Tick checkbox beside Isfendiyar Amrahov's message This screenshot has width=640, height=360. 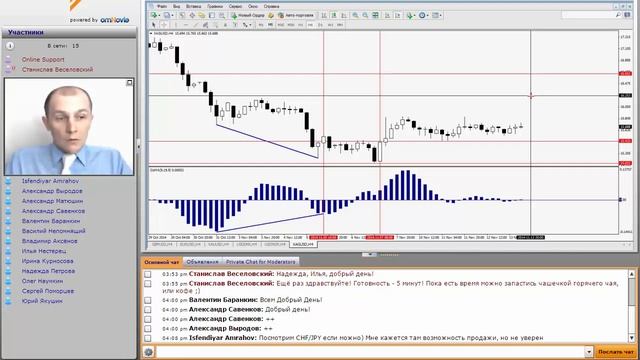point(148,338)
